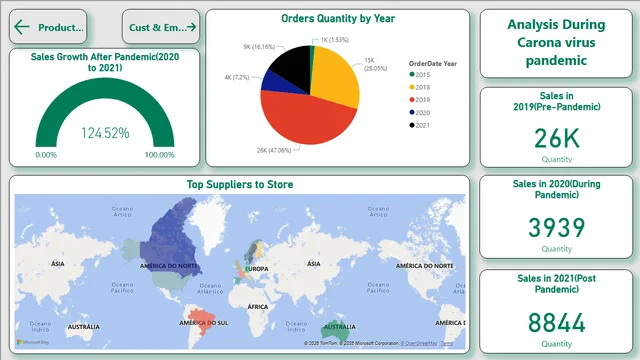Click the 3939 during-pandemic sales value
This screenshot has width=640, height=360.
point(557,228)
